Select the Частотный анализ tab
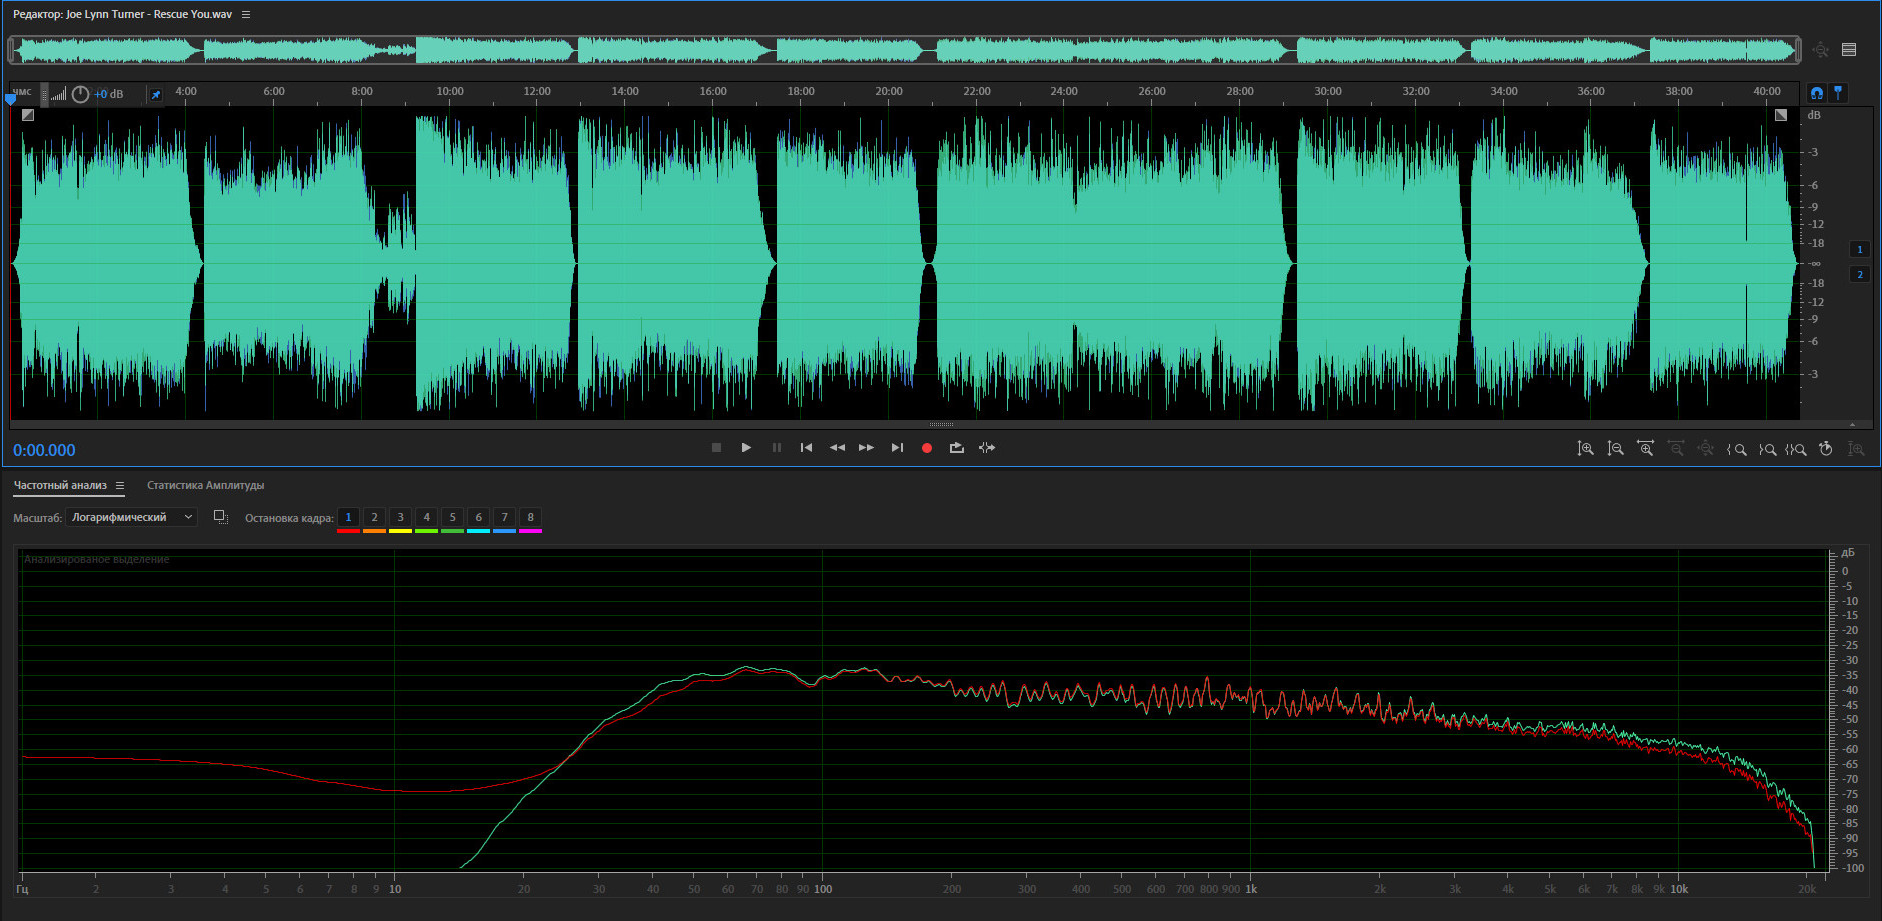Image resolution: width=1882 pixels, height=921 pixels. 60,486
